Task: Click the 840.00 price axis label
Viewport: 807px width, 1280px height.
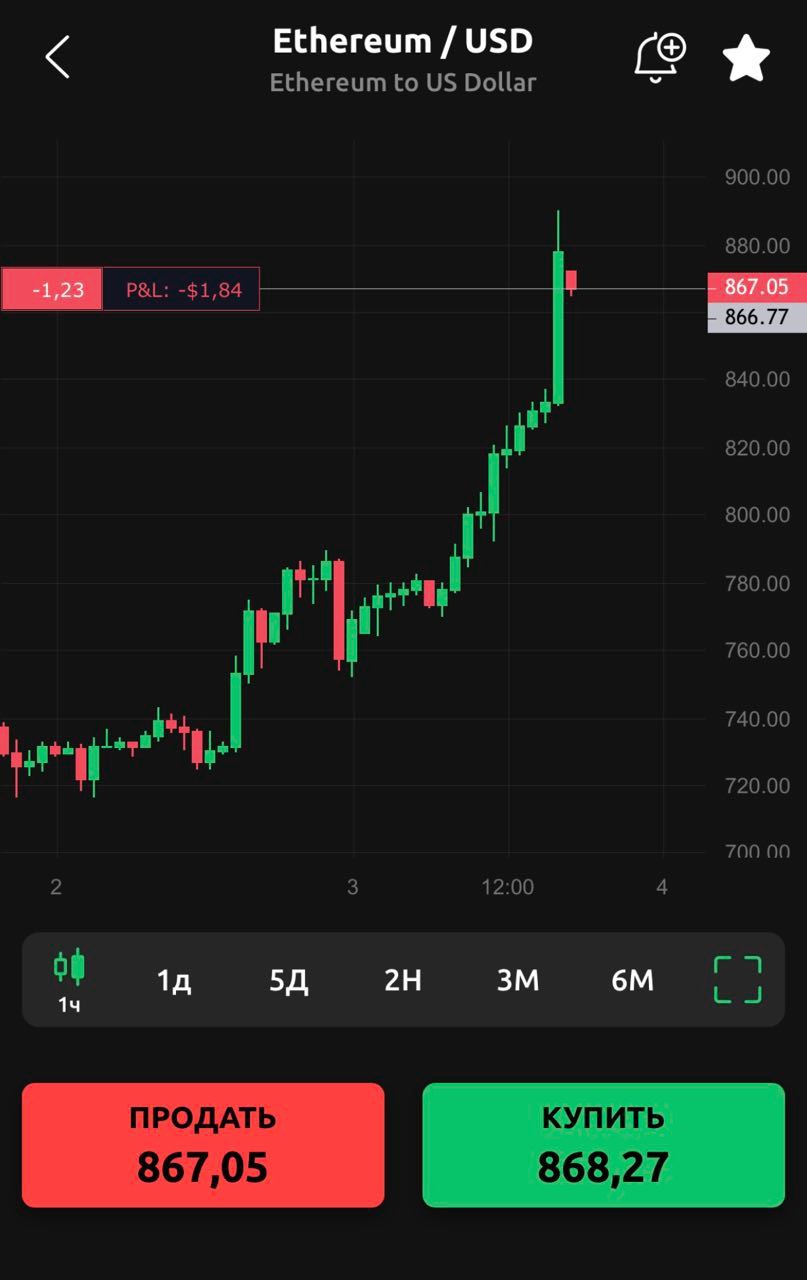Action: 757,380
